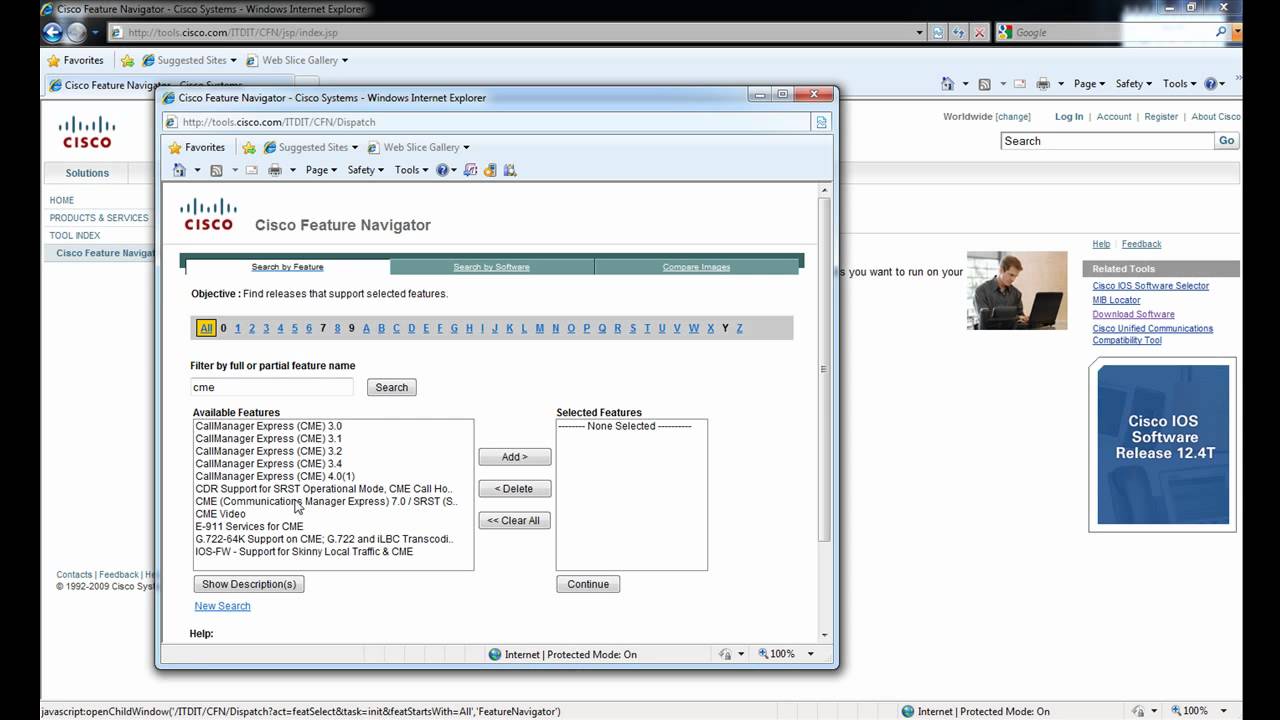The width and height of the screenshot is (1280, 720).
Task: Click last icon in popup command toolbar
Action: pos(510,170)
